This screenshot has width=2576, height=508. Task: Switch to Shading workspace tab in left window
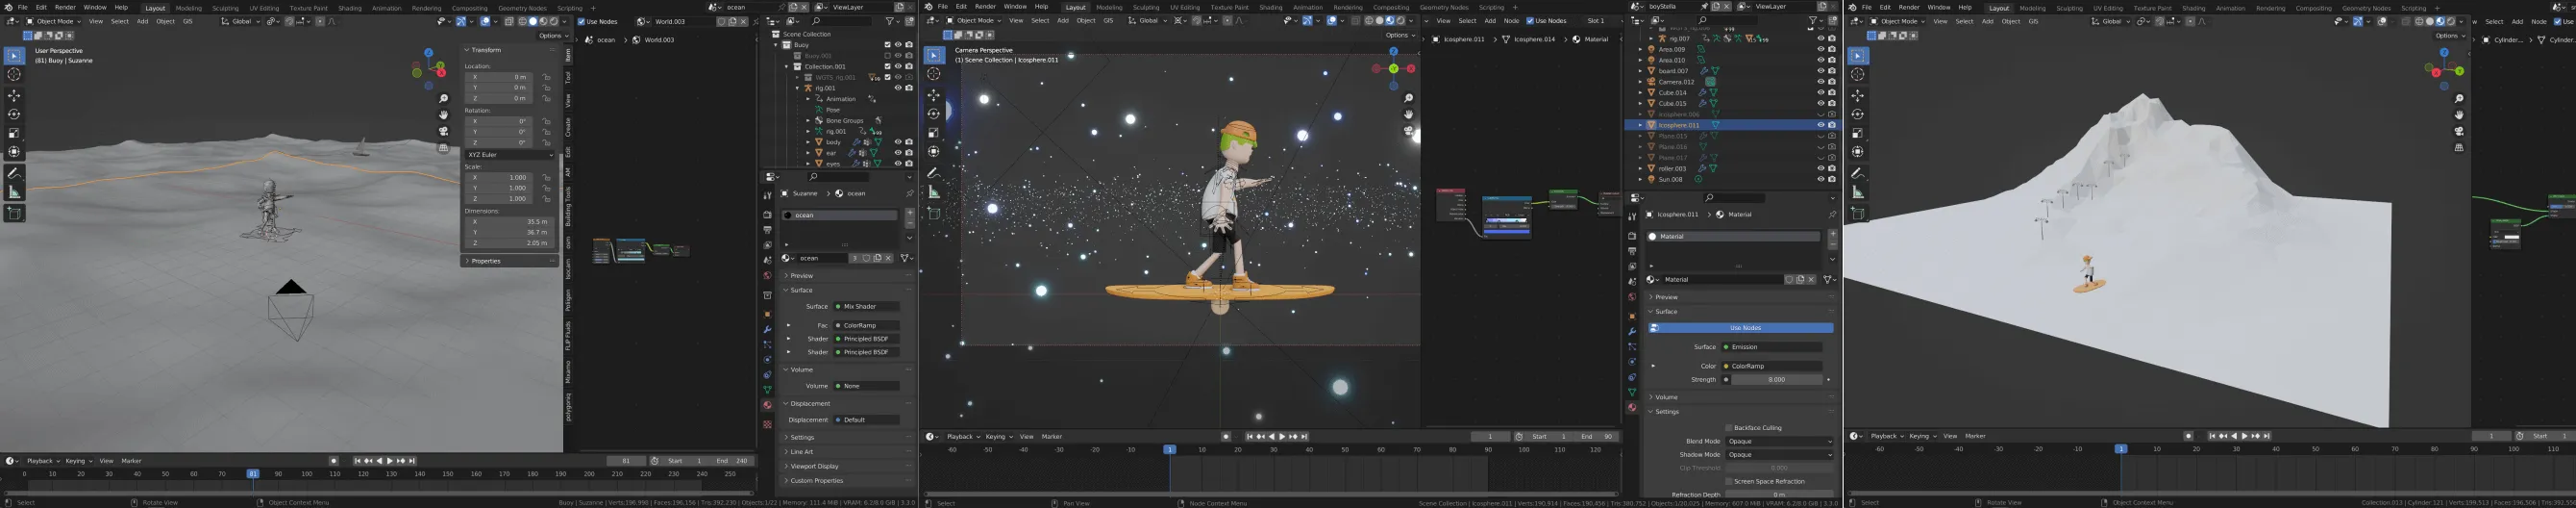pos(349,8)
